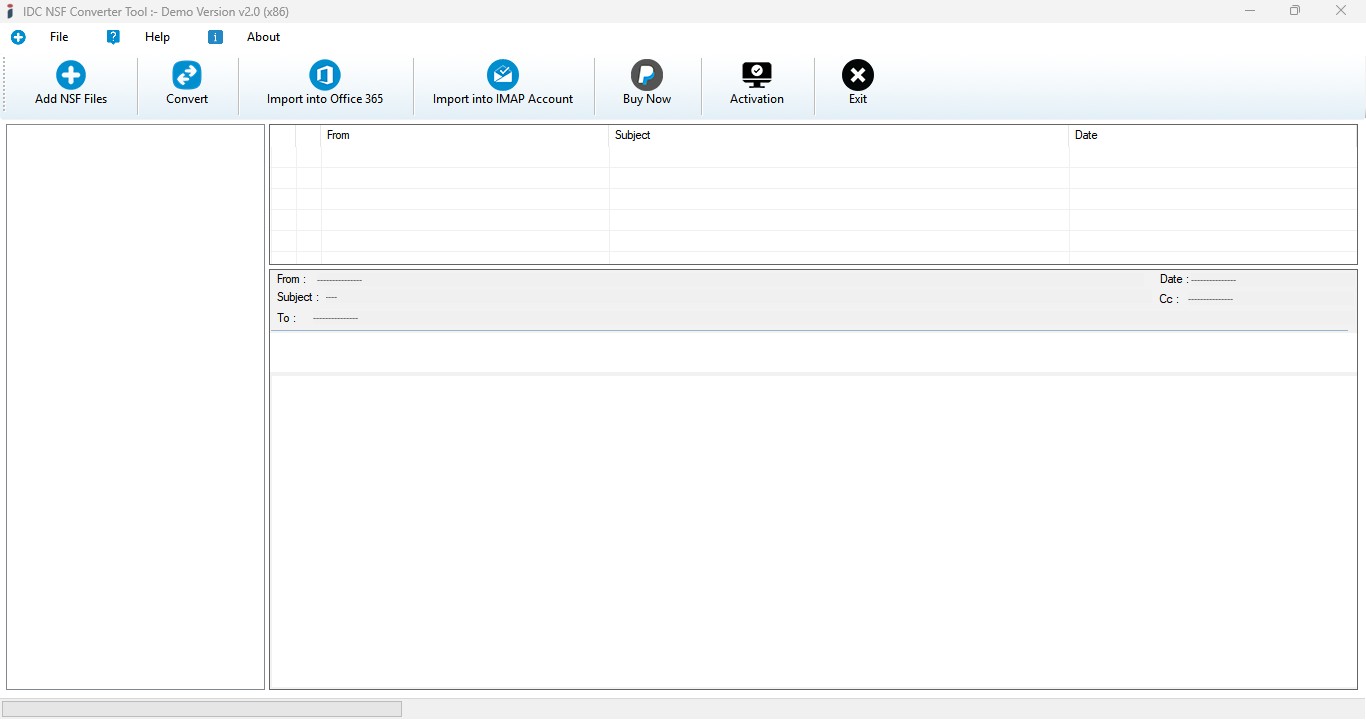
Task: Click the info icon beside About
Action: [x=215, y=37]
